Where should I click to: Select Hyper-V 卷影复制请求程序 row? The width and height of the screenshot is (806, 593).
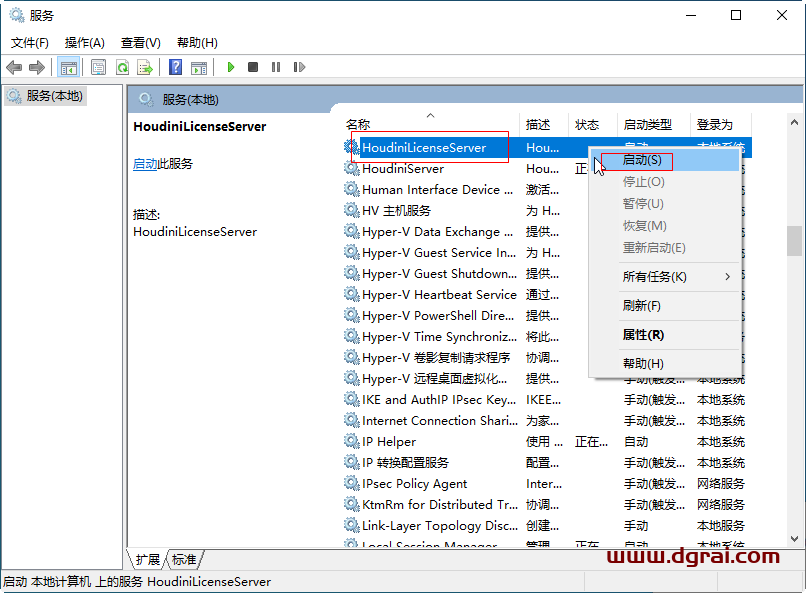click(x=547, y=358)
